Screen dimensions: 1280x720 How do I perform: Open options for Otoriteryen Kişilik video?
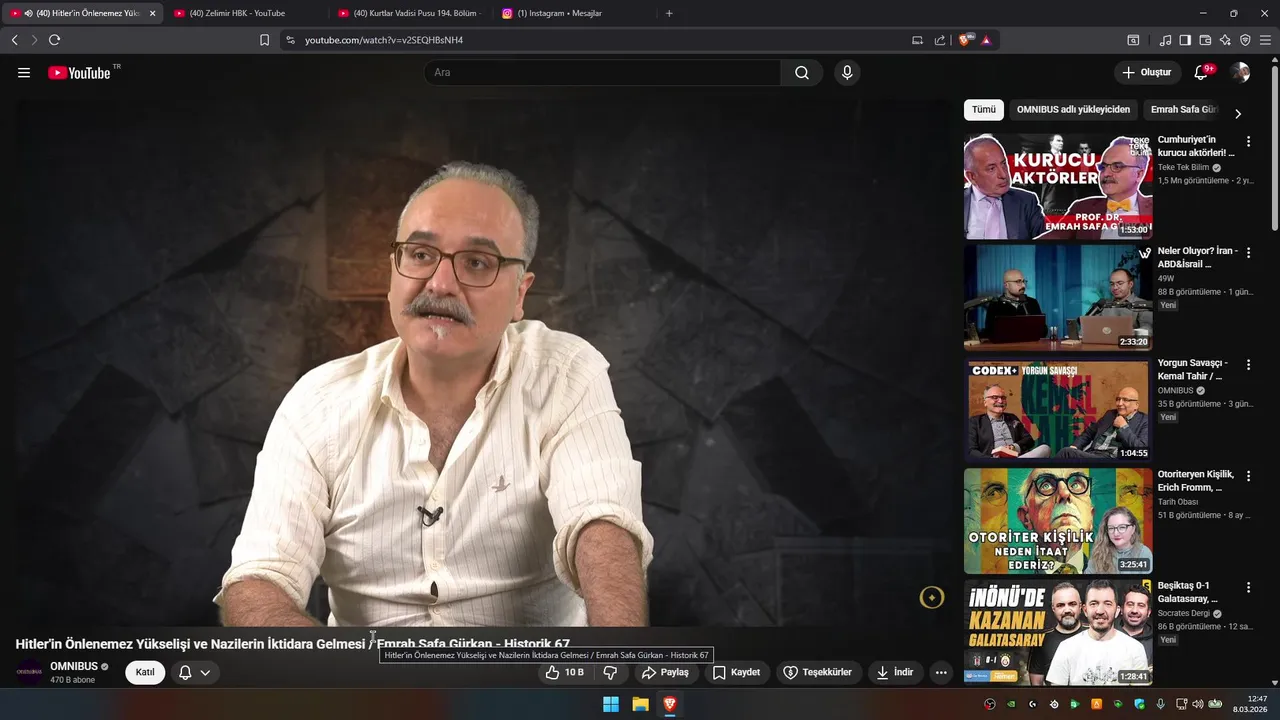1248,476
